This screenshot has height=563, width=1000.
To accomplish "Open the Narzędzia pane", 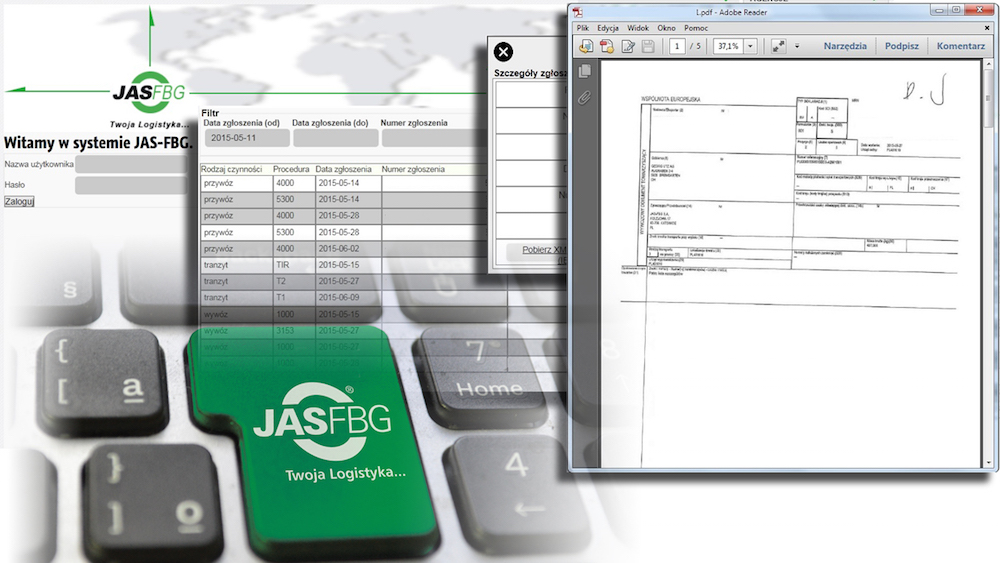I will (x=845, y=46).
